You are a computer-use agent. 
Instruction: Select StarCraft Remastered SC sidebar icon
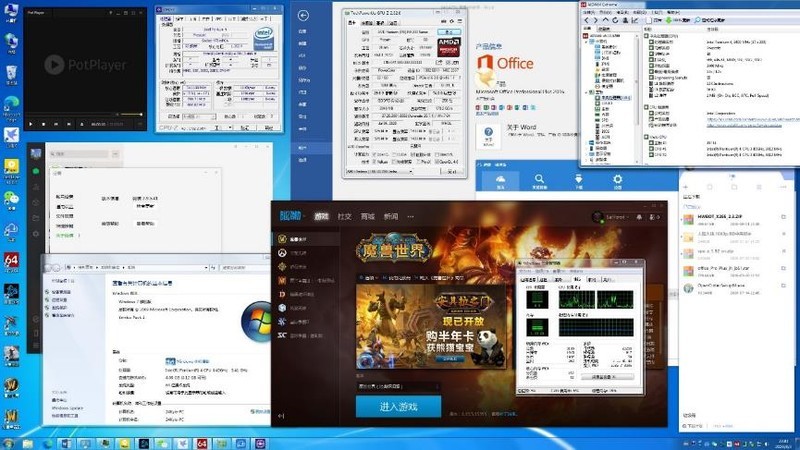point(282,335)
